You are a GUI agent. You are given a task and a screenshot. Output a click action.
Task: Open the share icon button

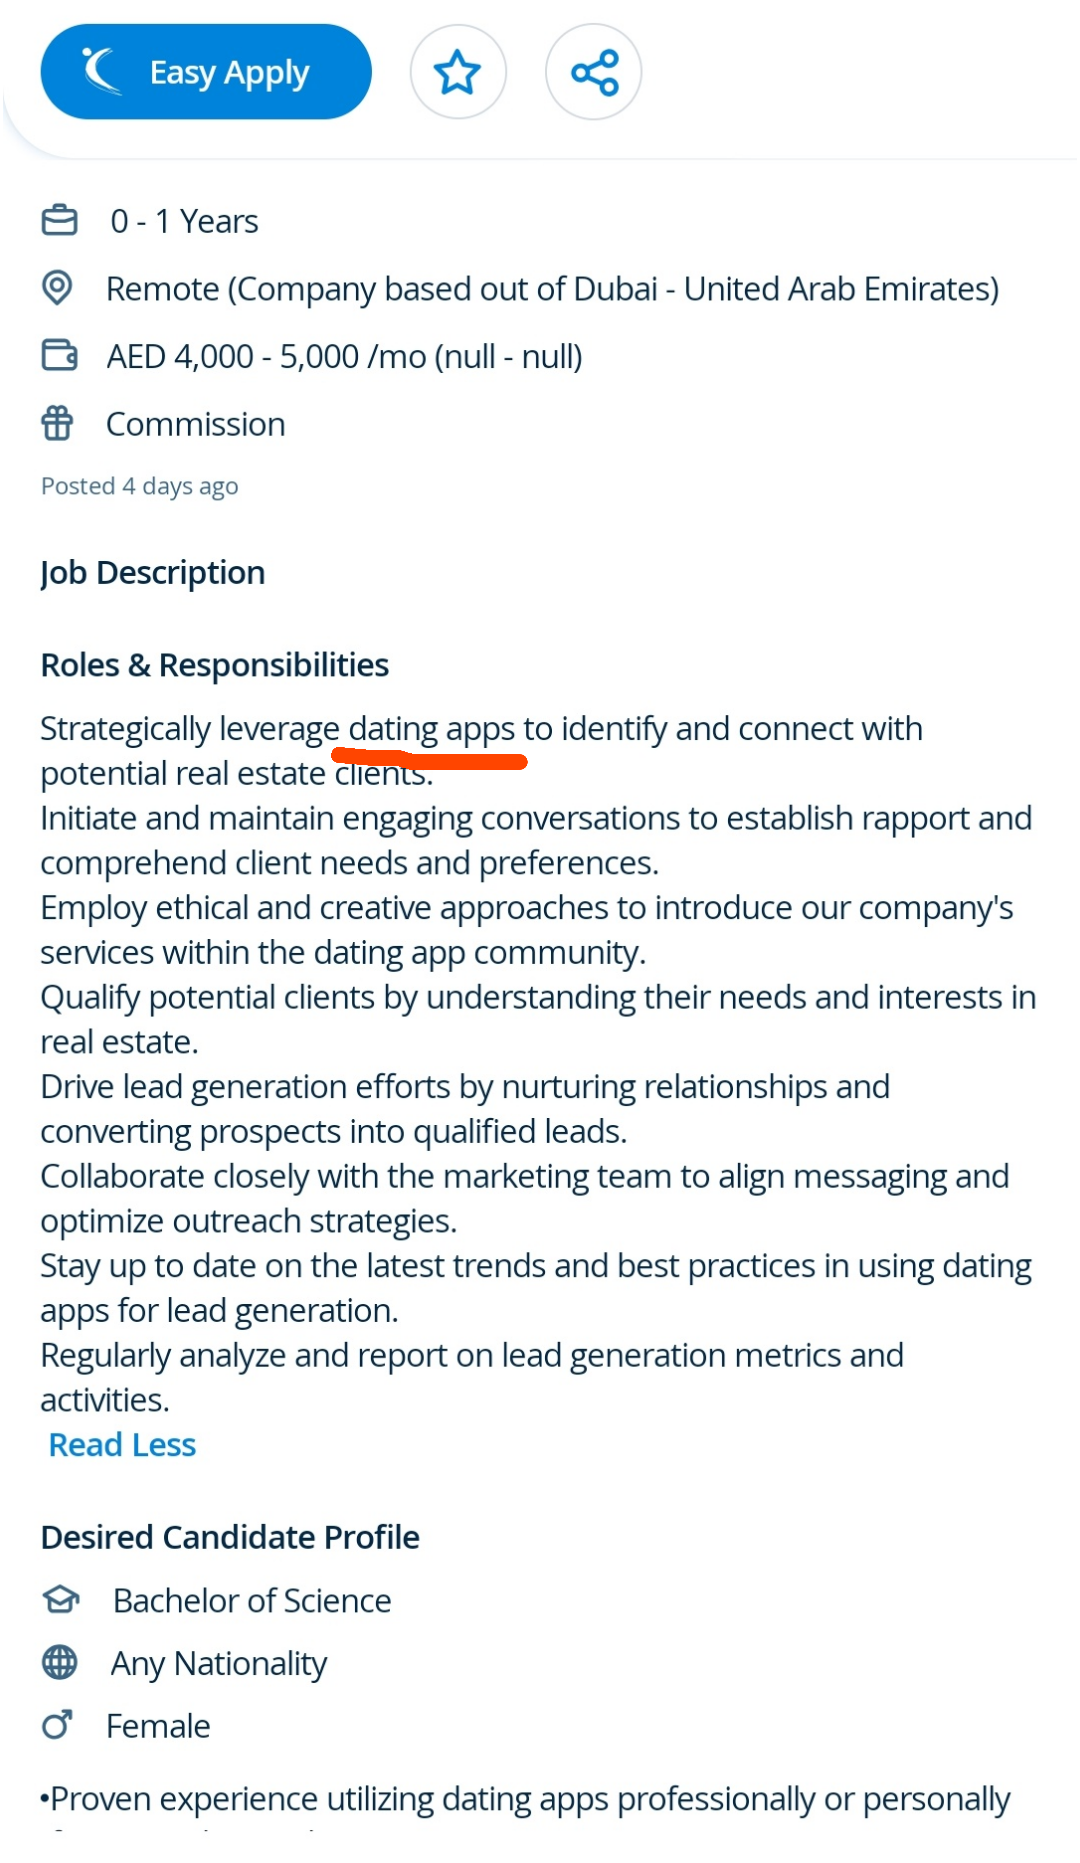594,72
